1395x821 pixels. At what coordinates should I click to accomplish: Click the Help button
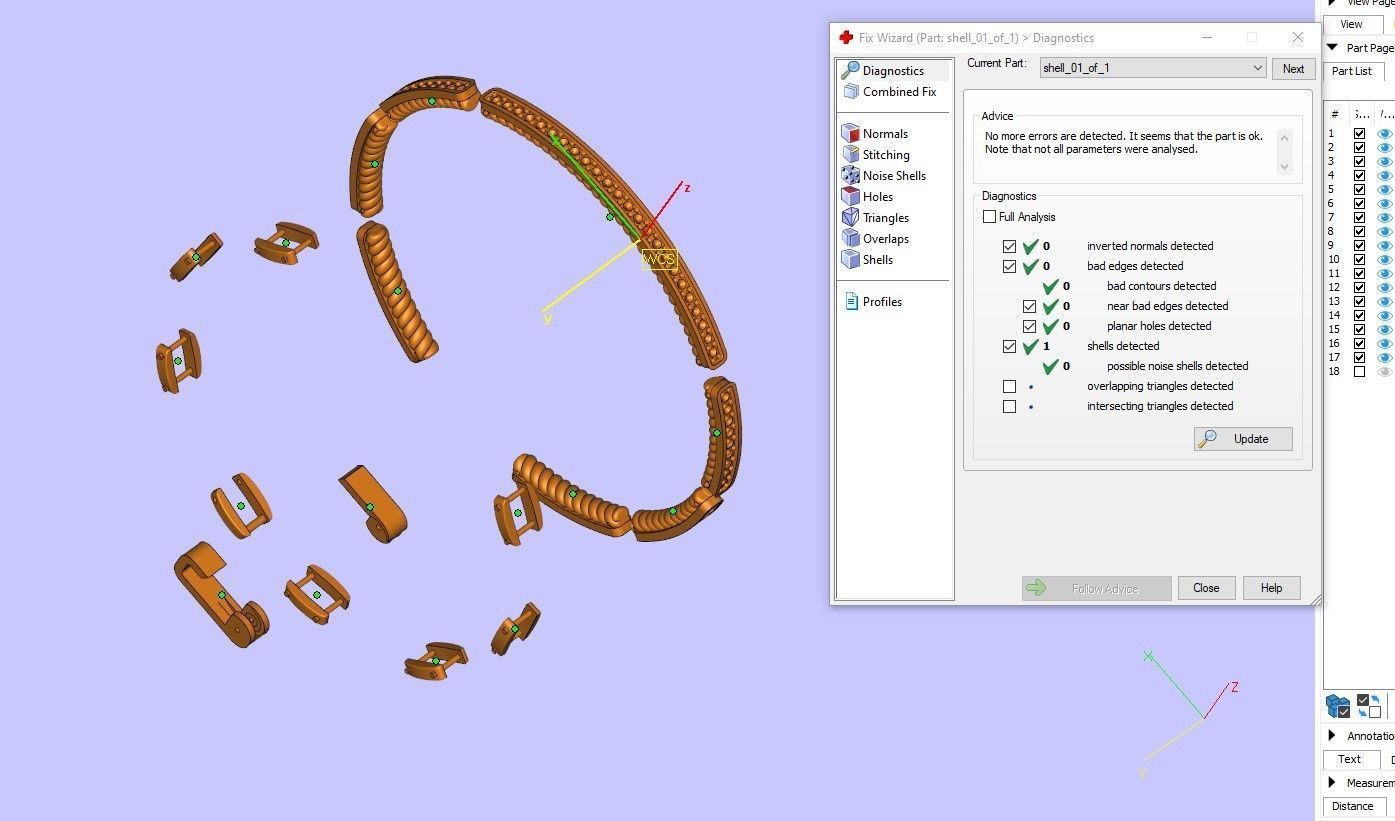(1271, 588)
